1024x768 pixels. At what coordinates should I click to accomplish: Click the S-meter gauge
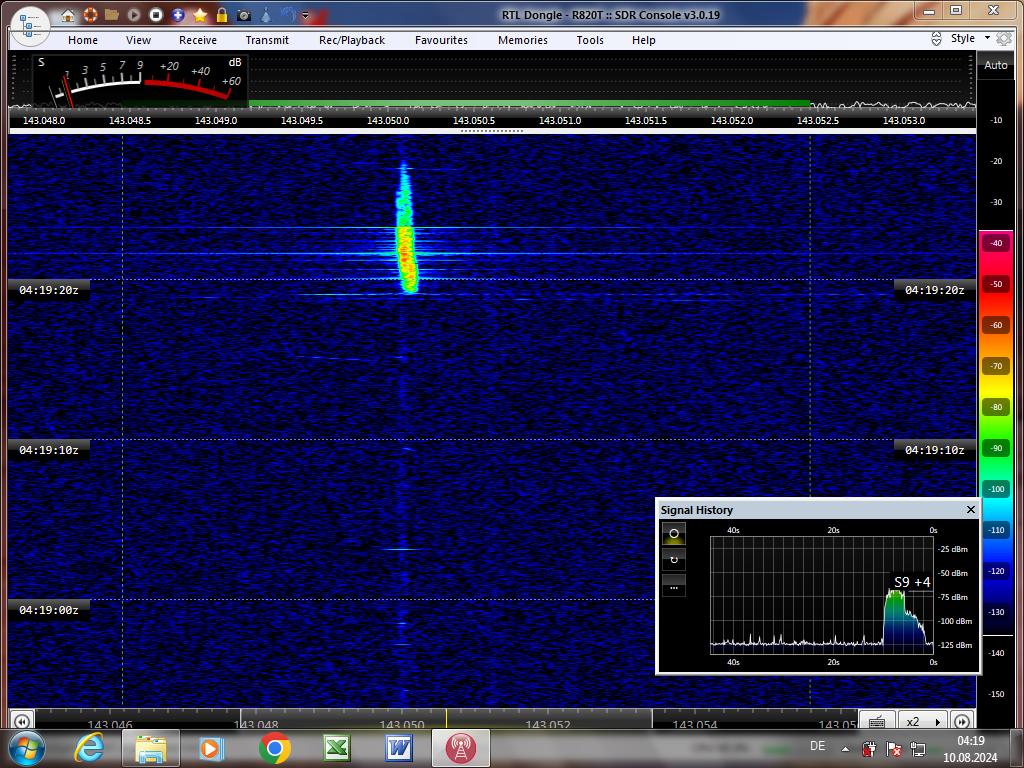(140, 80)
